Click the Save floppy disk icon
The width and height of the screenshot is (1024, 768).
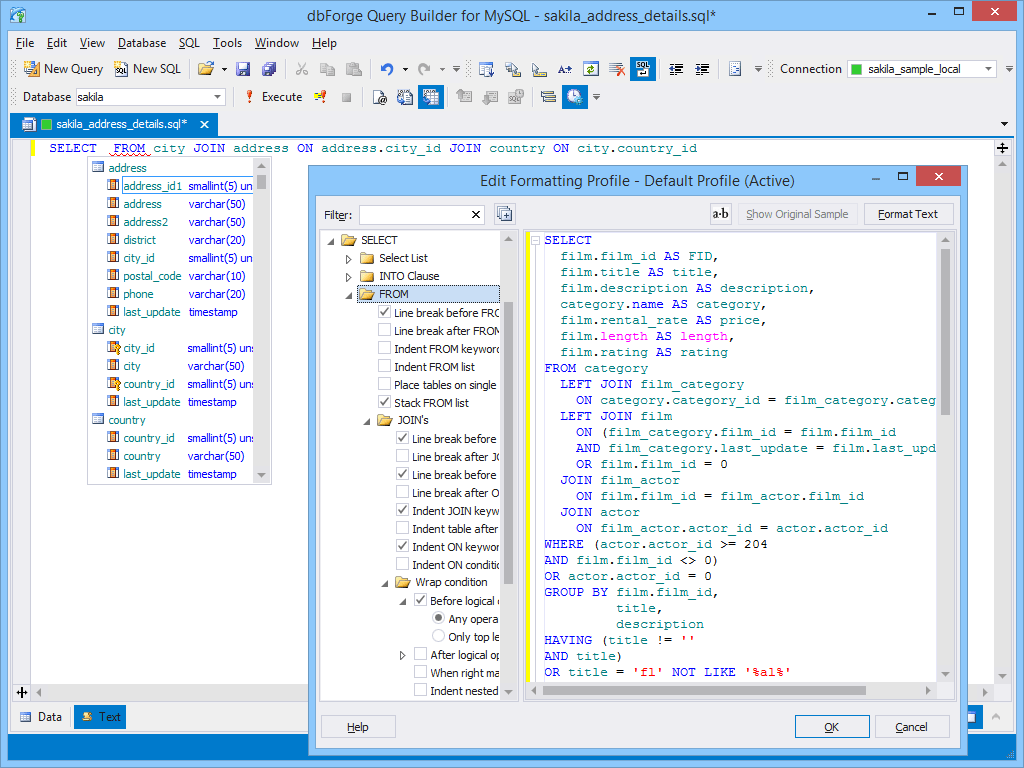[243, 69]
